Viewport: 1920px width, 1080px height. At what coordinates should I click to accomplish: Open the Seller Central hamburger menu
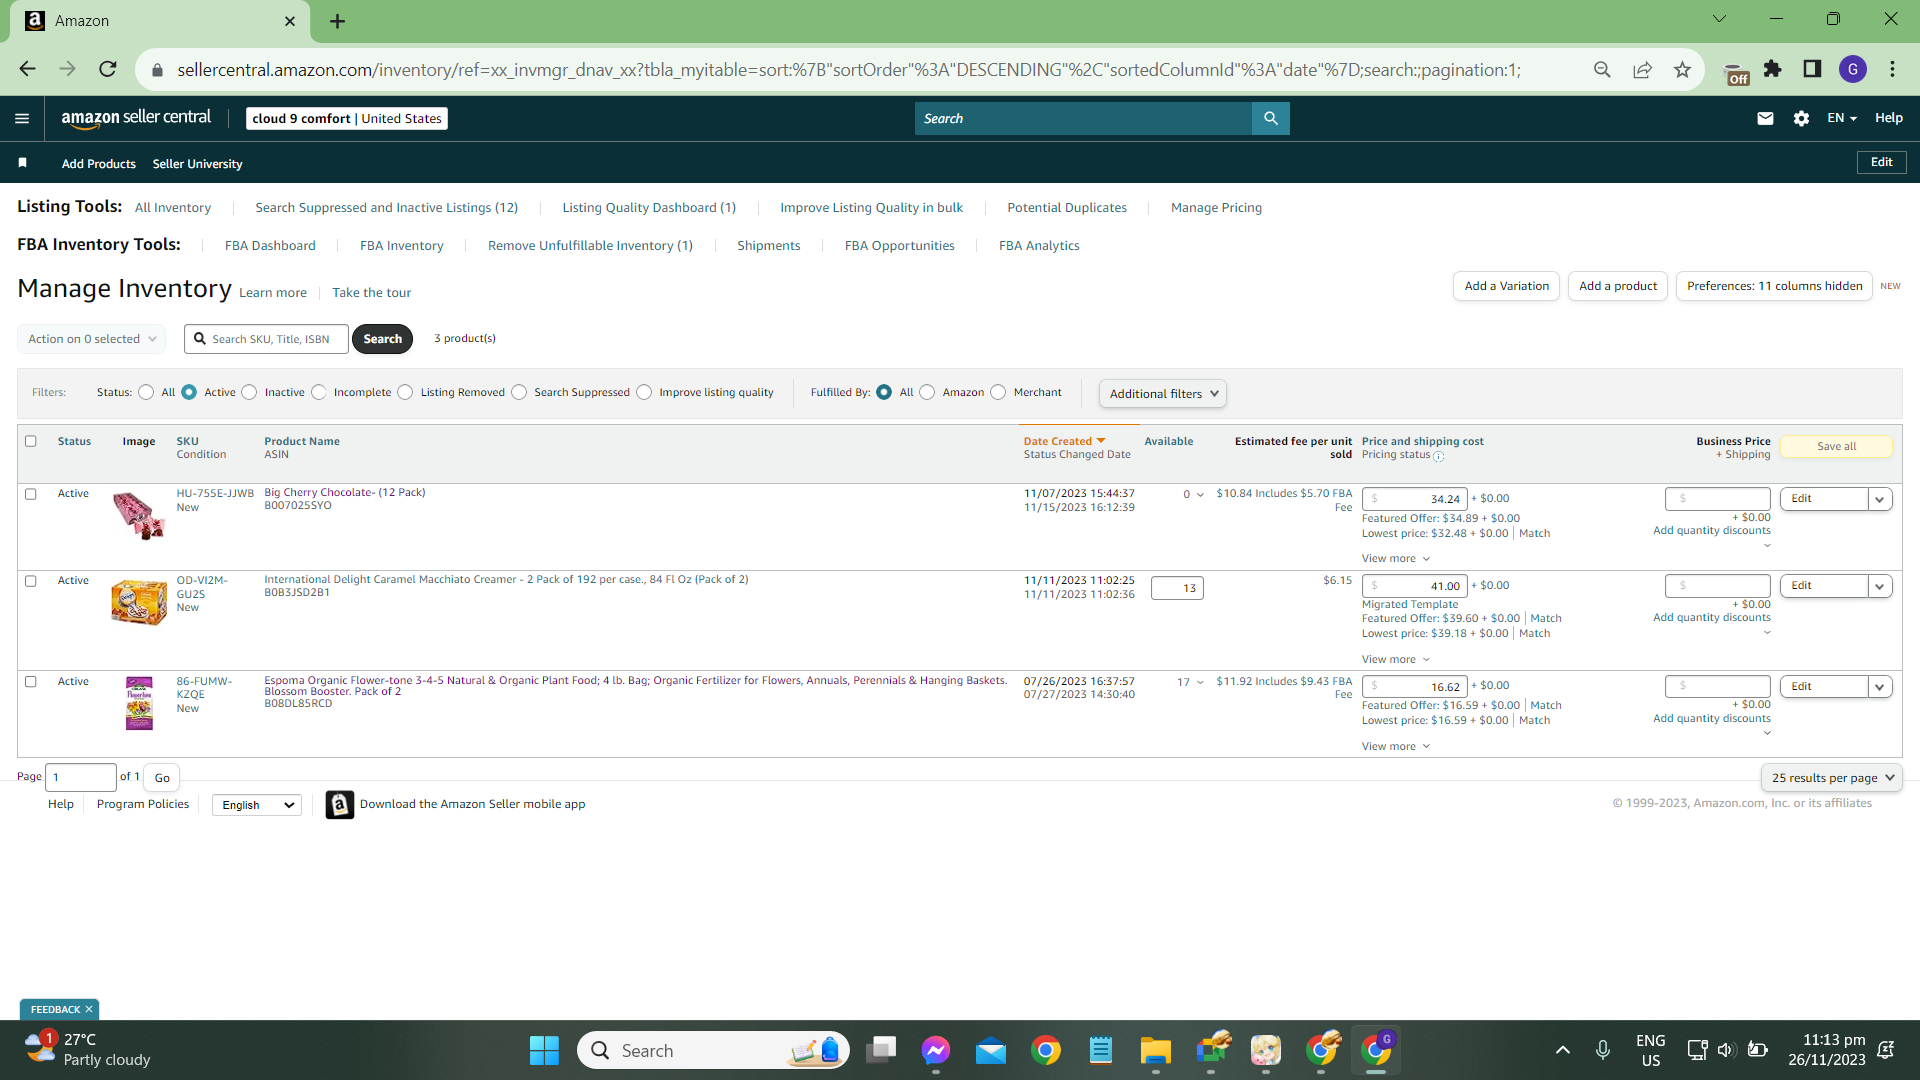tap(22, 118)
